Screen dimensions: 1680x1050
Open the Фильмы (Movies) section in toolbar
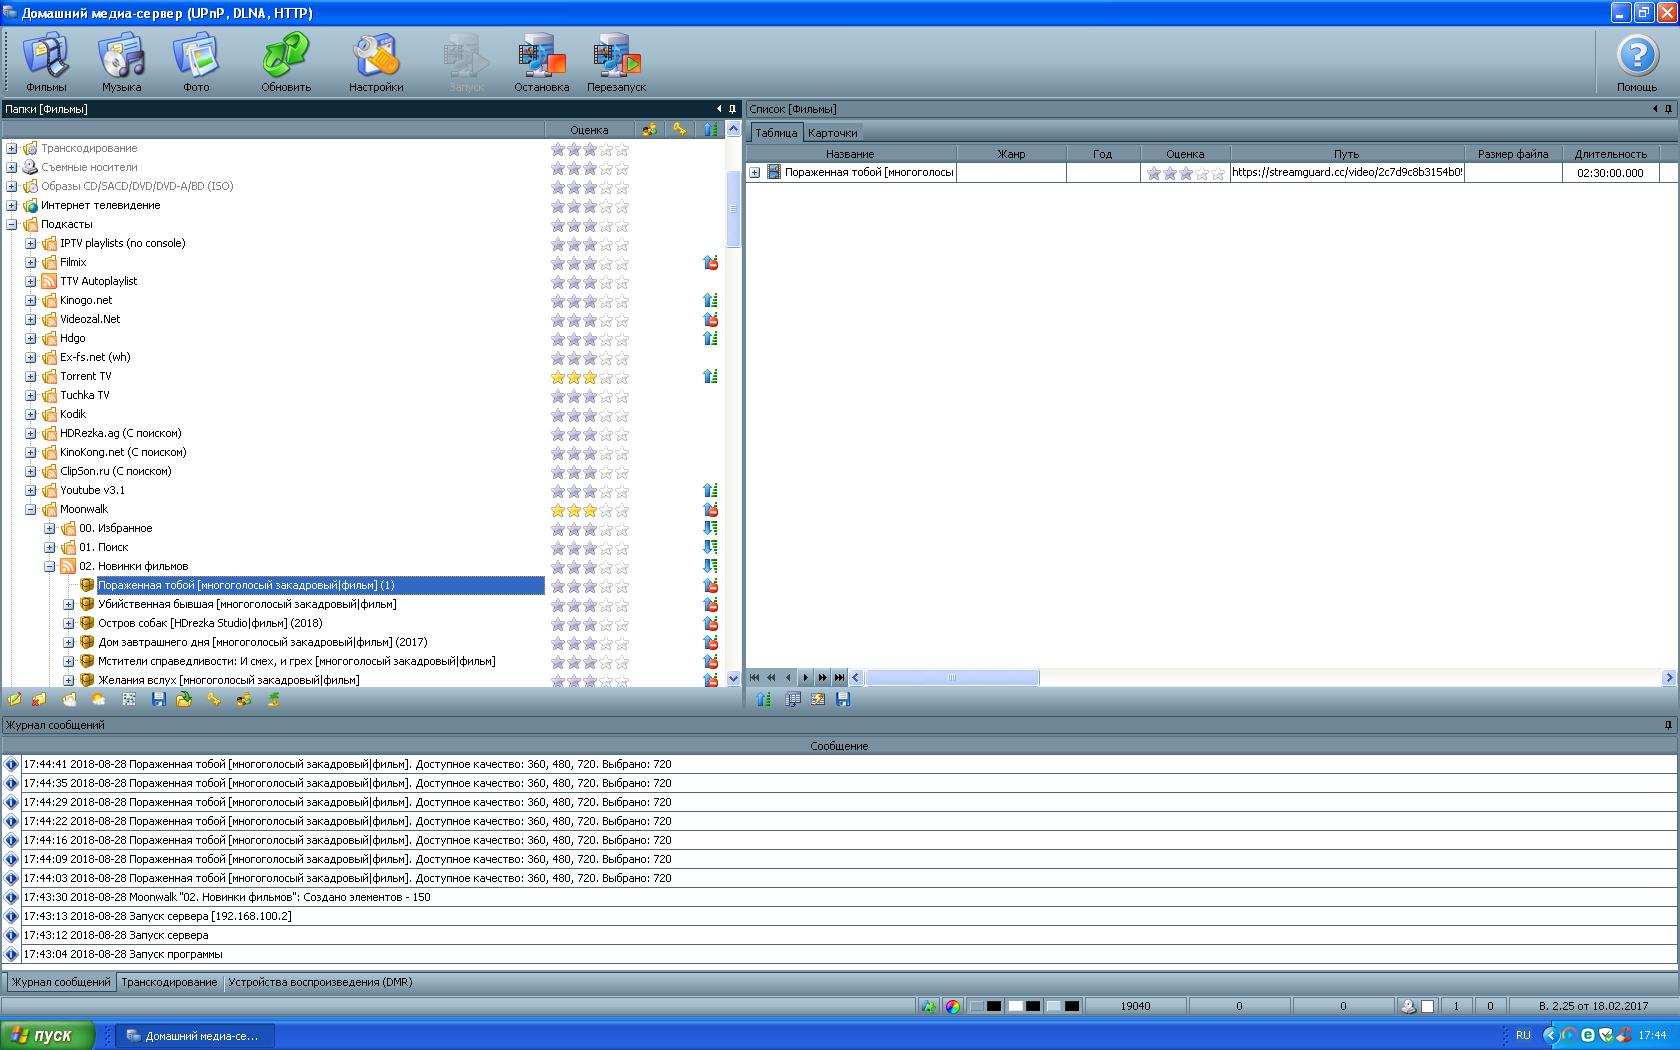(46, 62)
